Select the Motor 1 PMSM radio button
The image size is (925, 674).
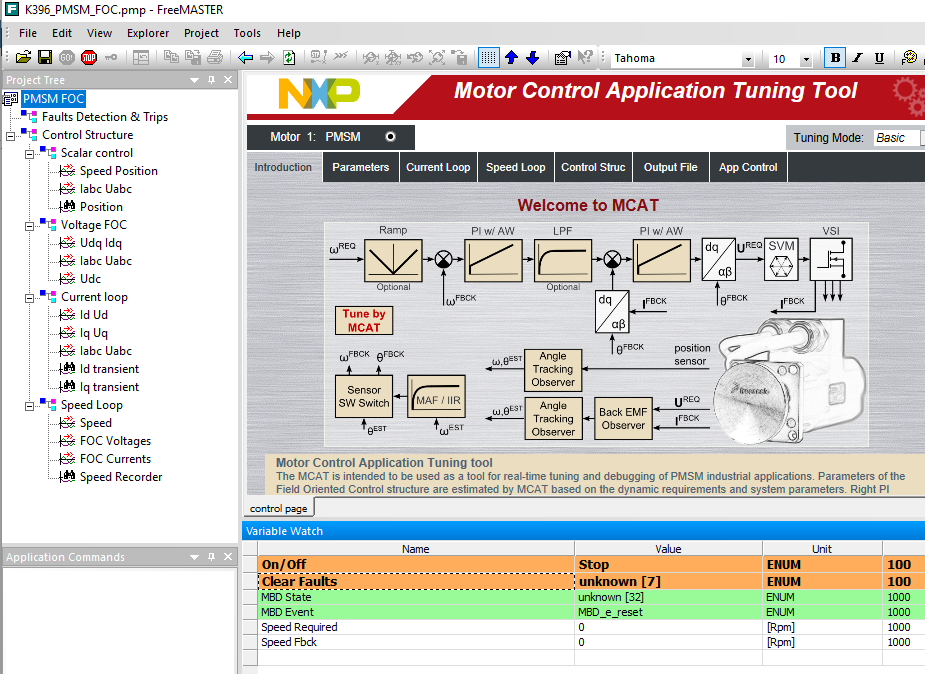pyautogui.click(x=390, y=137)
